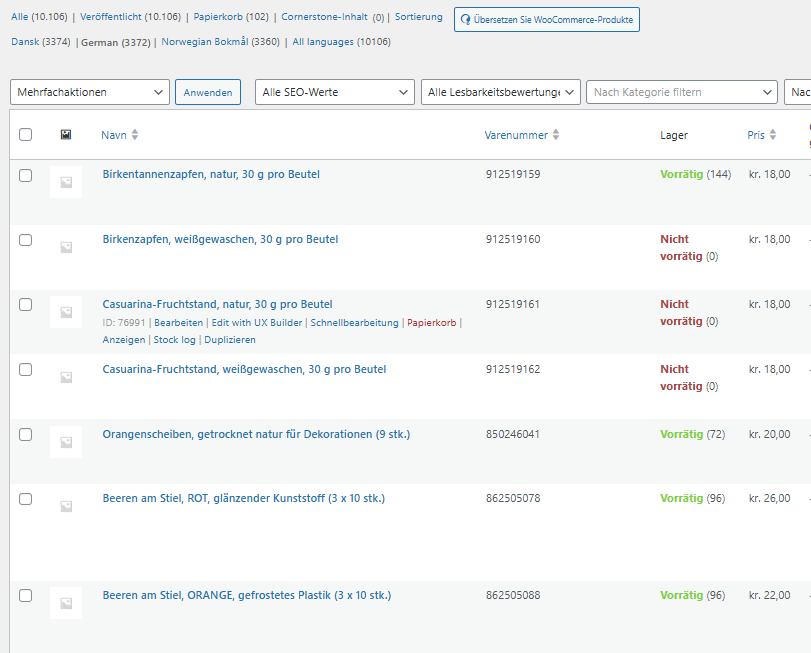Screen dimensions: 811x653
Task: Click Schnellbearbeitung under the Casuarina-Fruchtstand natur product
Action: (355, 323)
